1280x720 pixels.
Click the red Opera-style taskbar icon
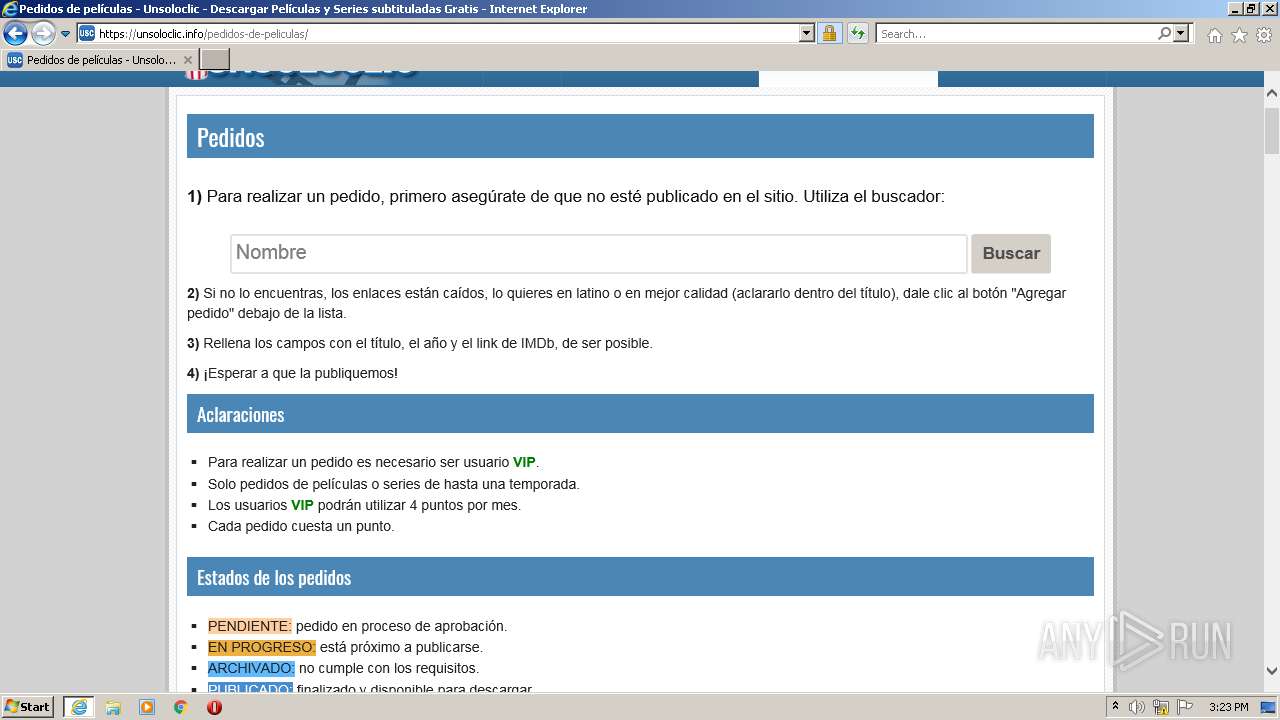(x=214, y=707)
